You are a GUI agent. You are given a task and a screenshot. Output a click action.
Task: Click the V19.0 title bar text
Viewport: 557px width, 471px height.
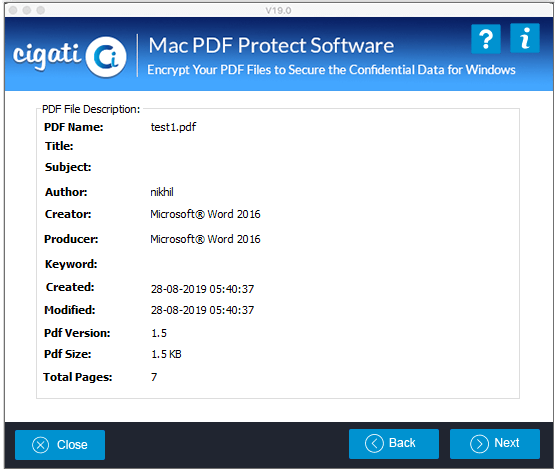tap(278, 11)
